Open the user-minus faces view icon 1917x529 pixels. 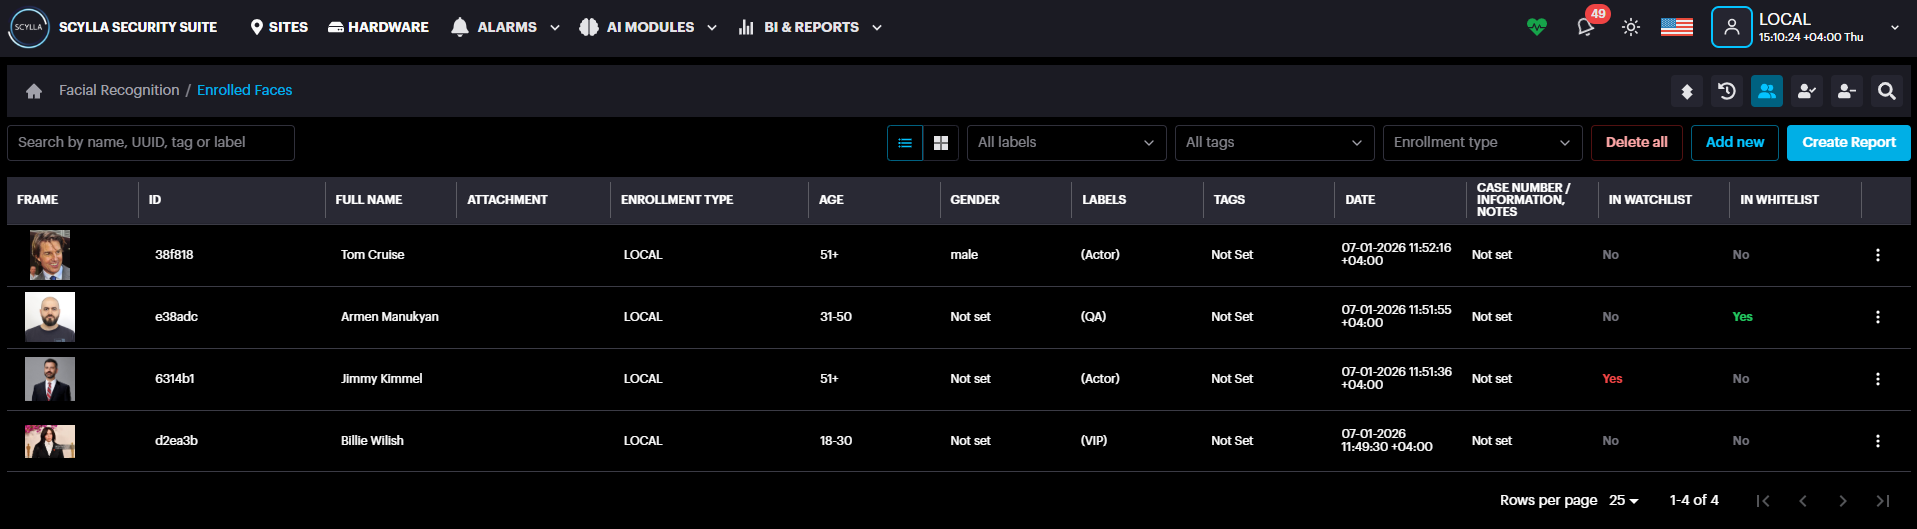(x=1847, y=91)
